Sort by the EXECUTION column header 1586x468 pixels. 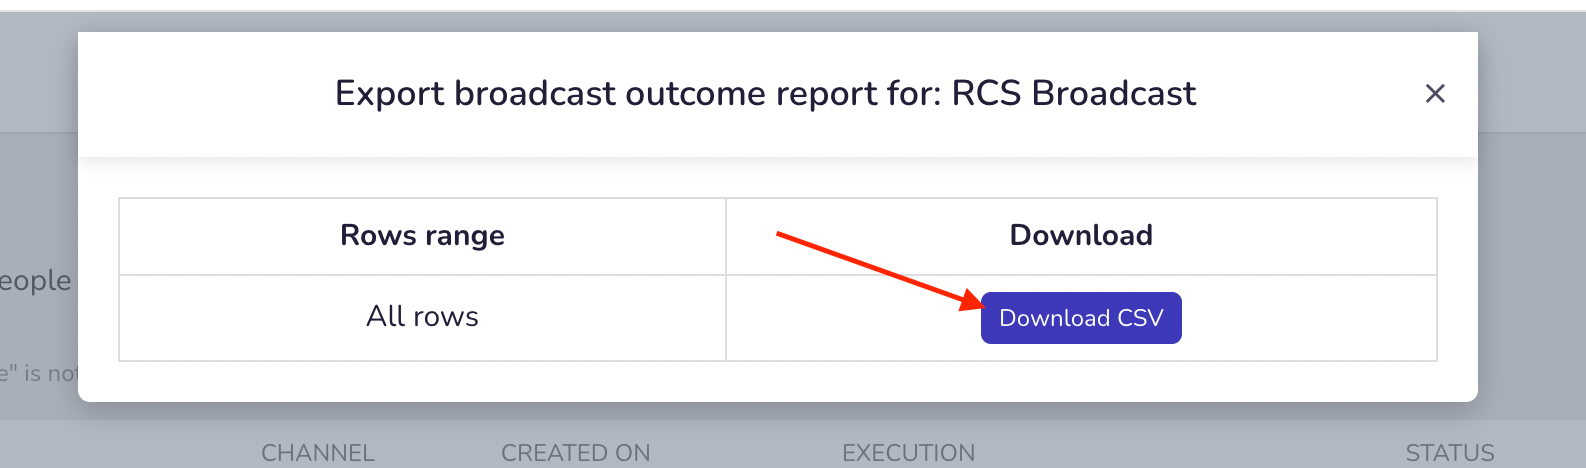(x=908, y=453)
